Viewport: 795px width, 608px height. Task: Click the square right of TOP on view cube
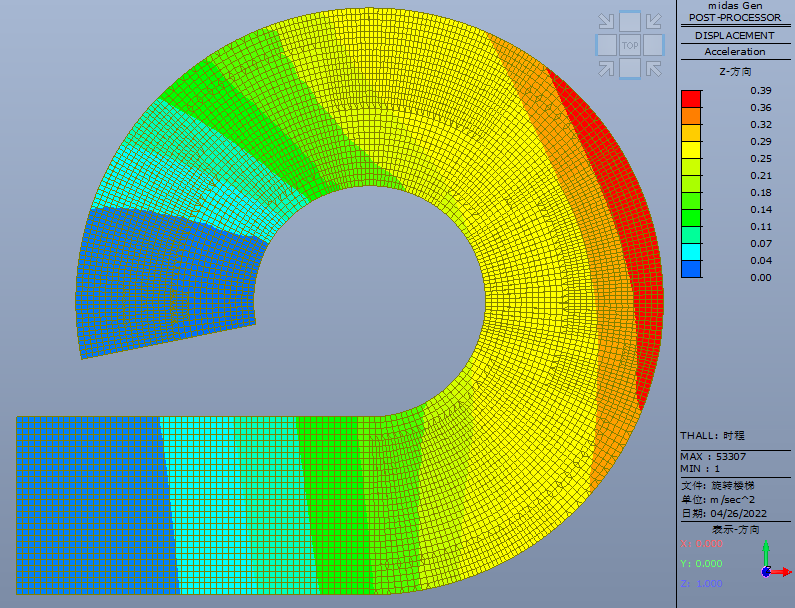point(654,45)
